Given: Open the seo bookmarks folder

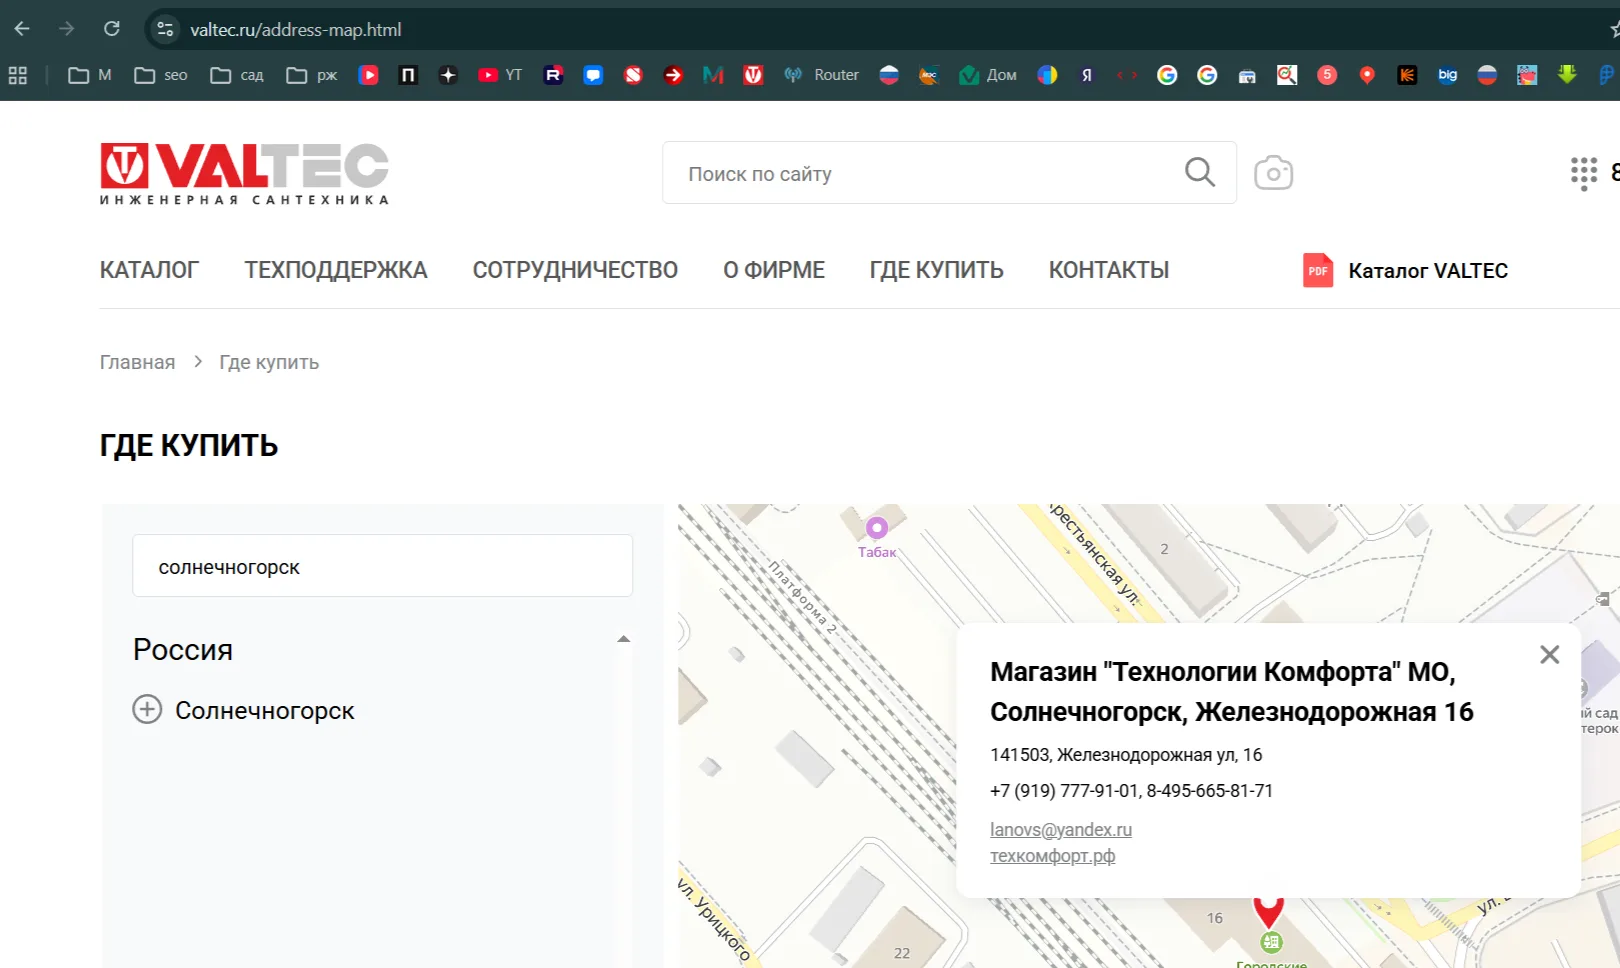Looking at the screenshot, I should click(161, 75).
